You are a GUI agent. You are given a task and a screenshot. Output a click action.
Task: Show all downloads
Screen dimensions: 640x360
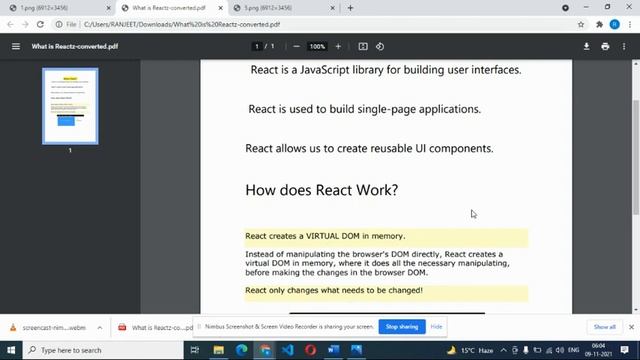coord(604,327)
